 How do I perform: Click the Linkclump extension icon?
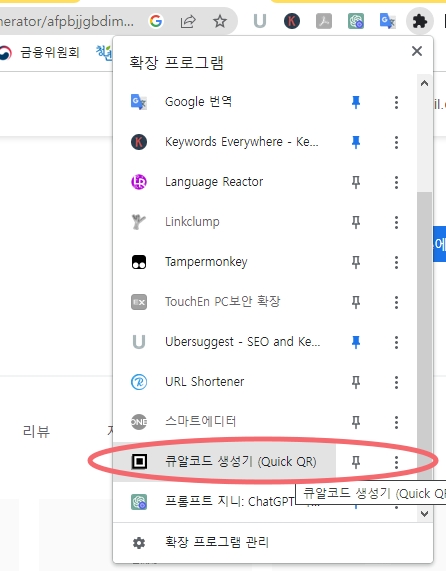tap(139, 222)
